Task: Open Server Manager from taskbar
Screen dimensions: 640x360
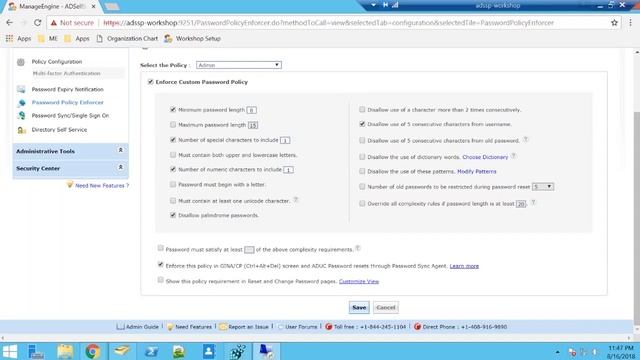Action: click(36, 351)
